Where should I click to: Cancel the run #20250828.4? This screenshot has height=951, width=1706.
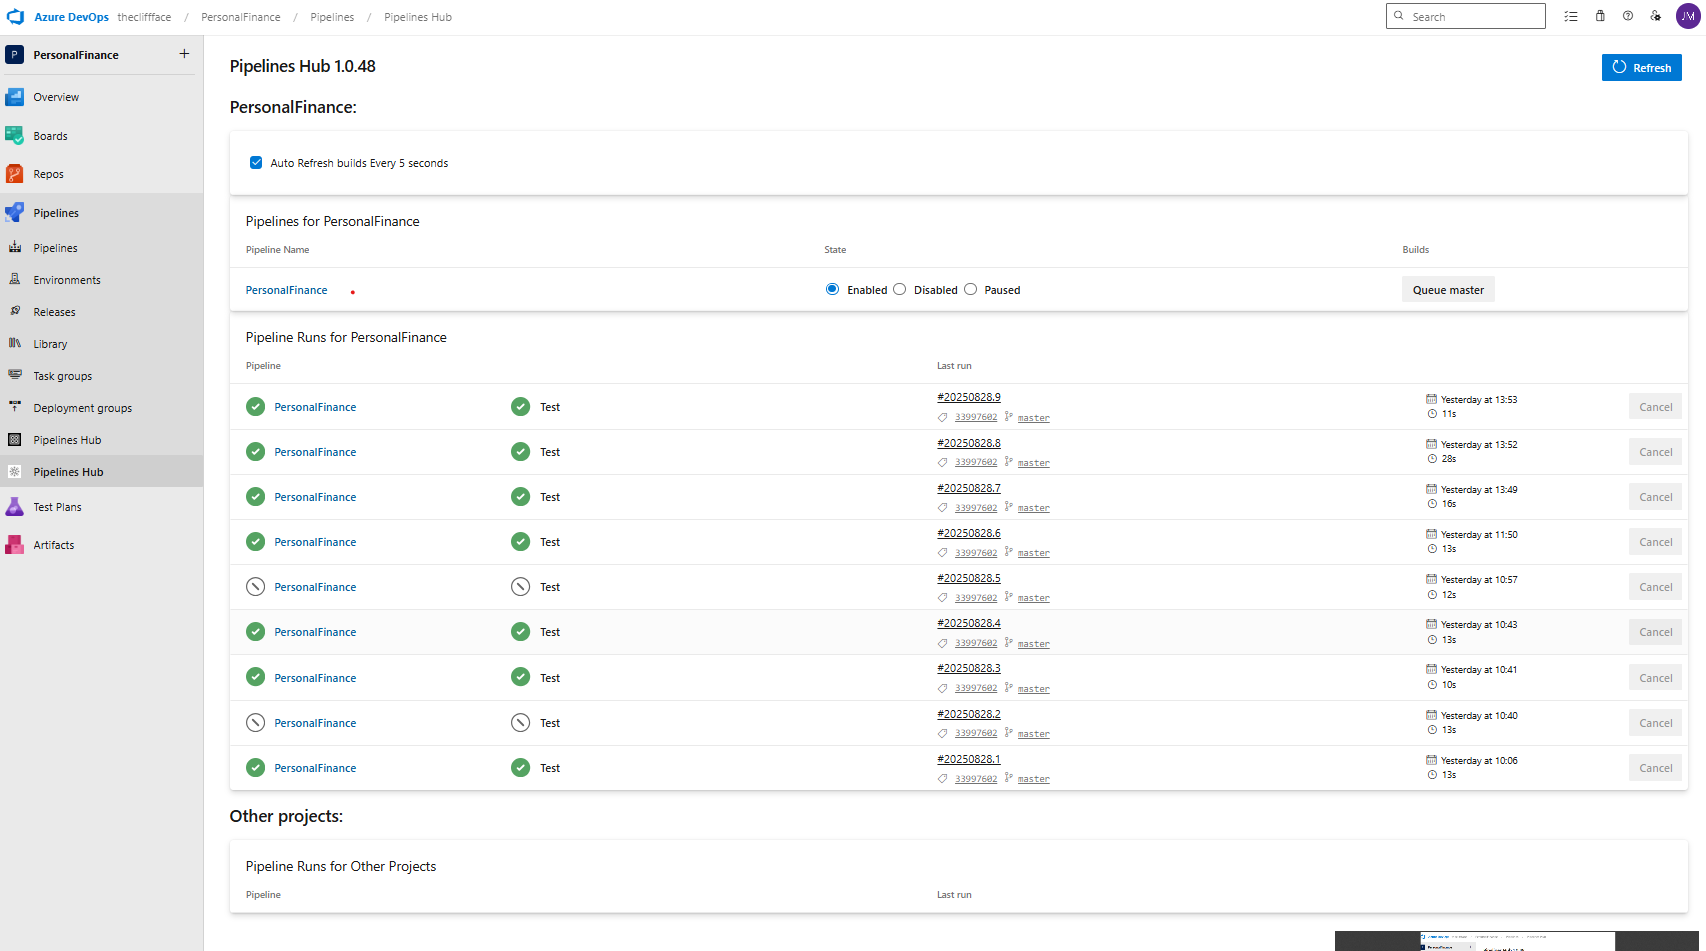1655,632
